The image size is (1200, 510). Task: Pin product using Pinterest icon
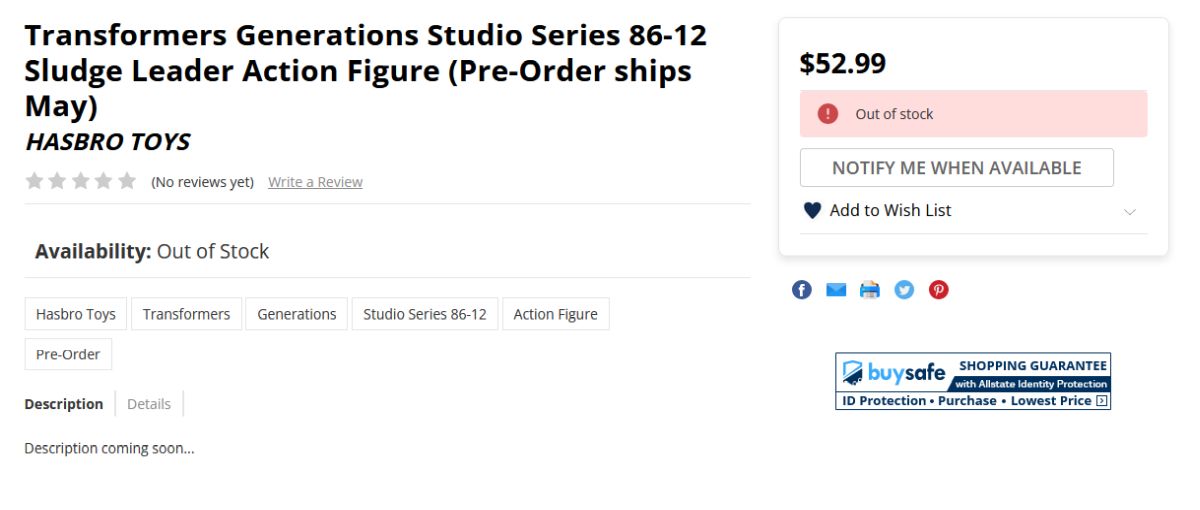(x=938, y=290)
